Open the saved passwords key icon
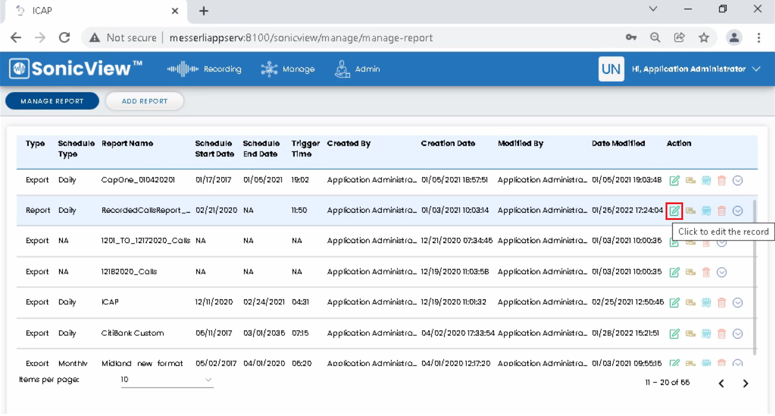 (631, 38)
